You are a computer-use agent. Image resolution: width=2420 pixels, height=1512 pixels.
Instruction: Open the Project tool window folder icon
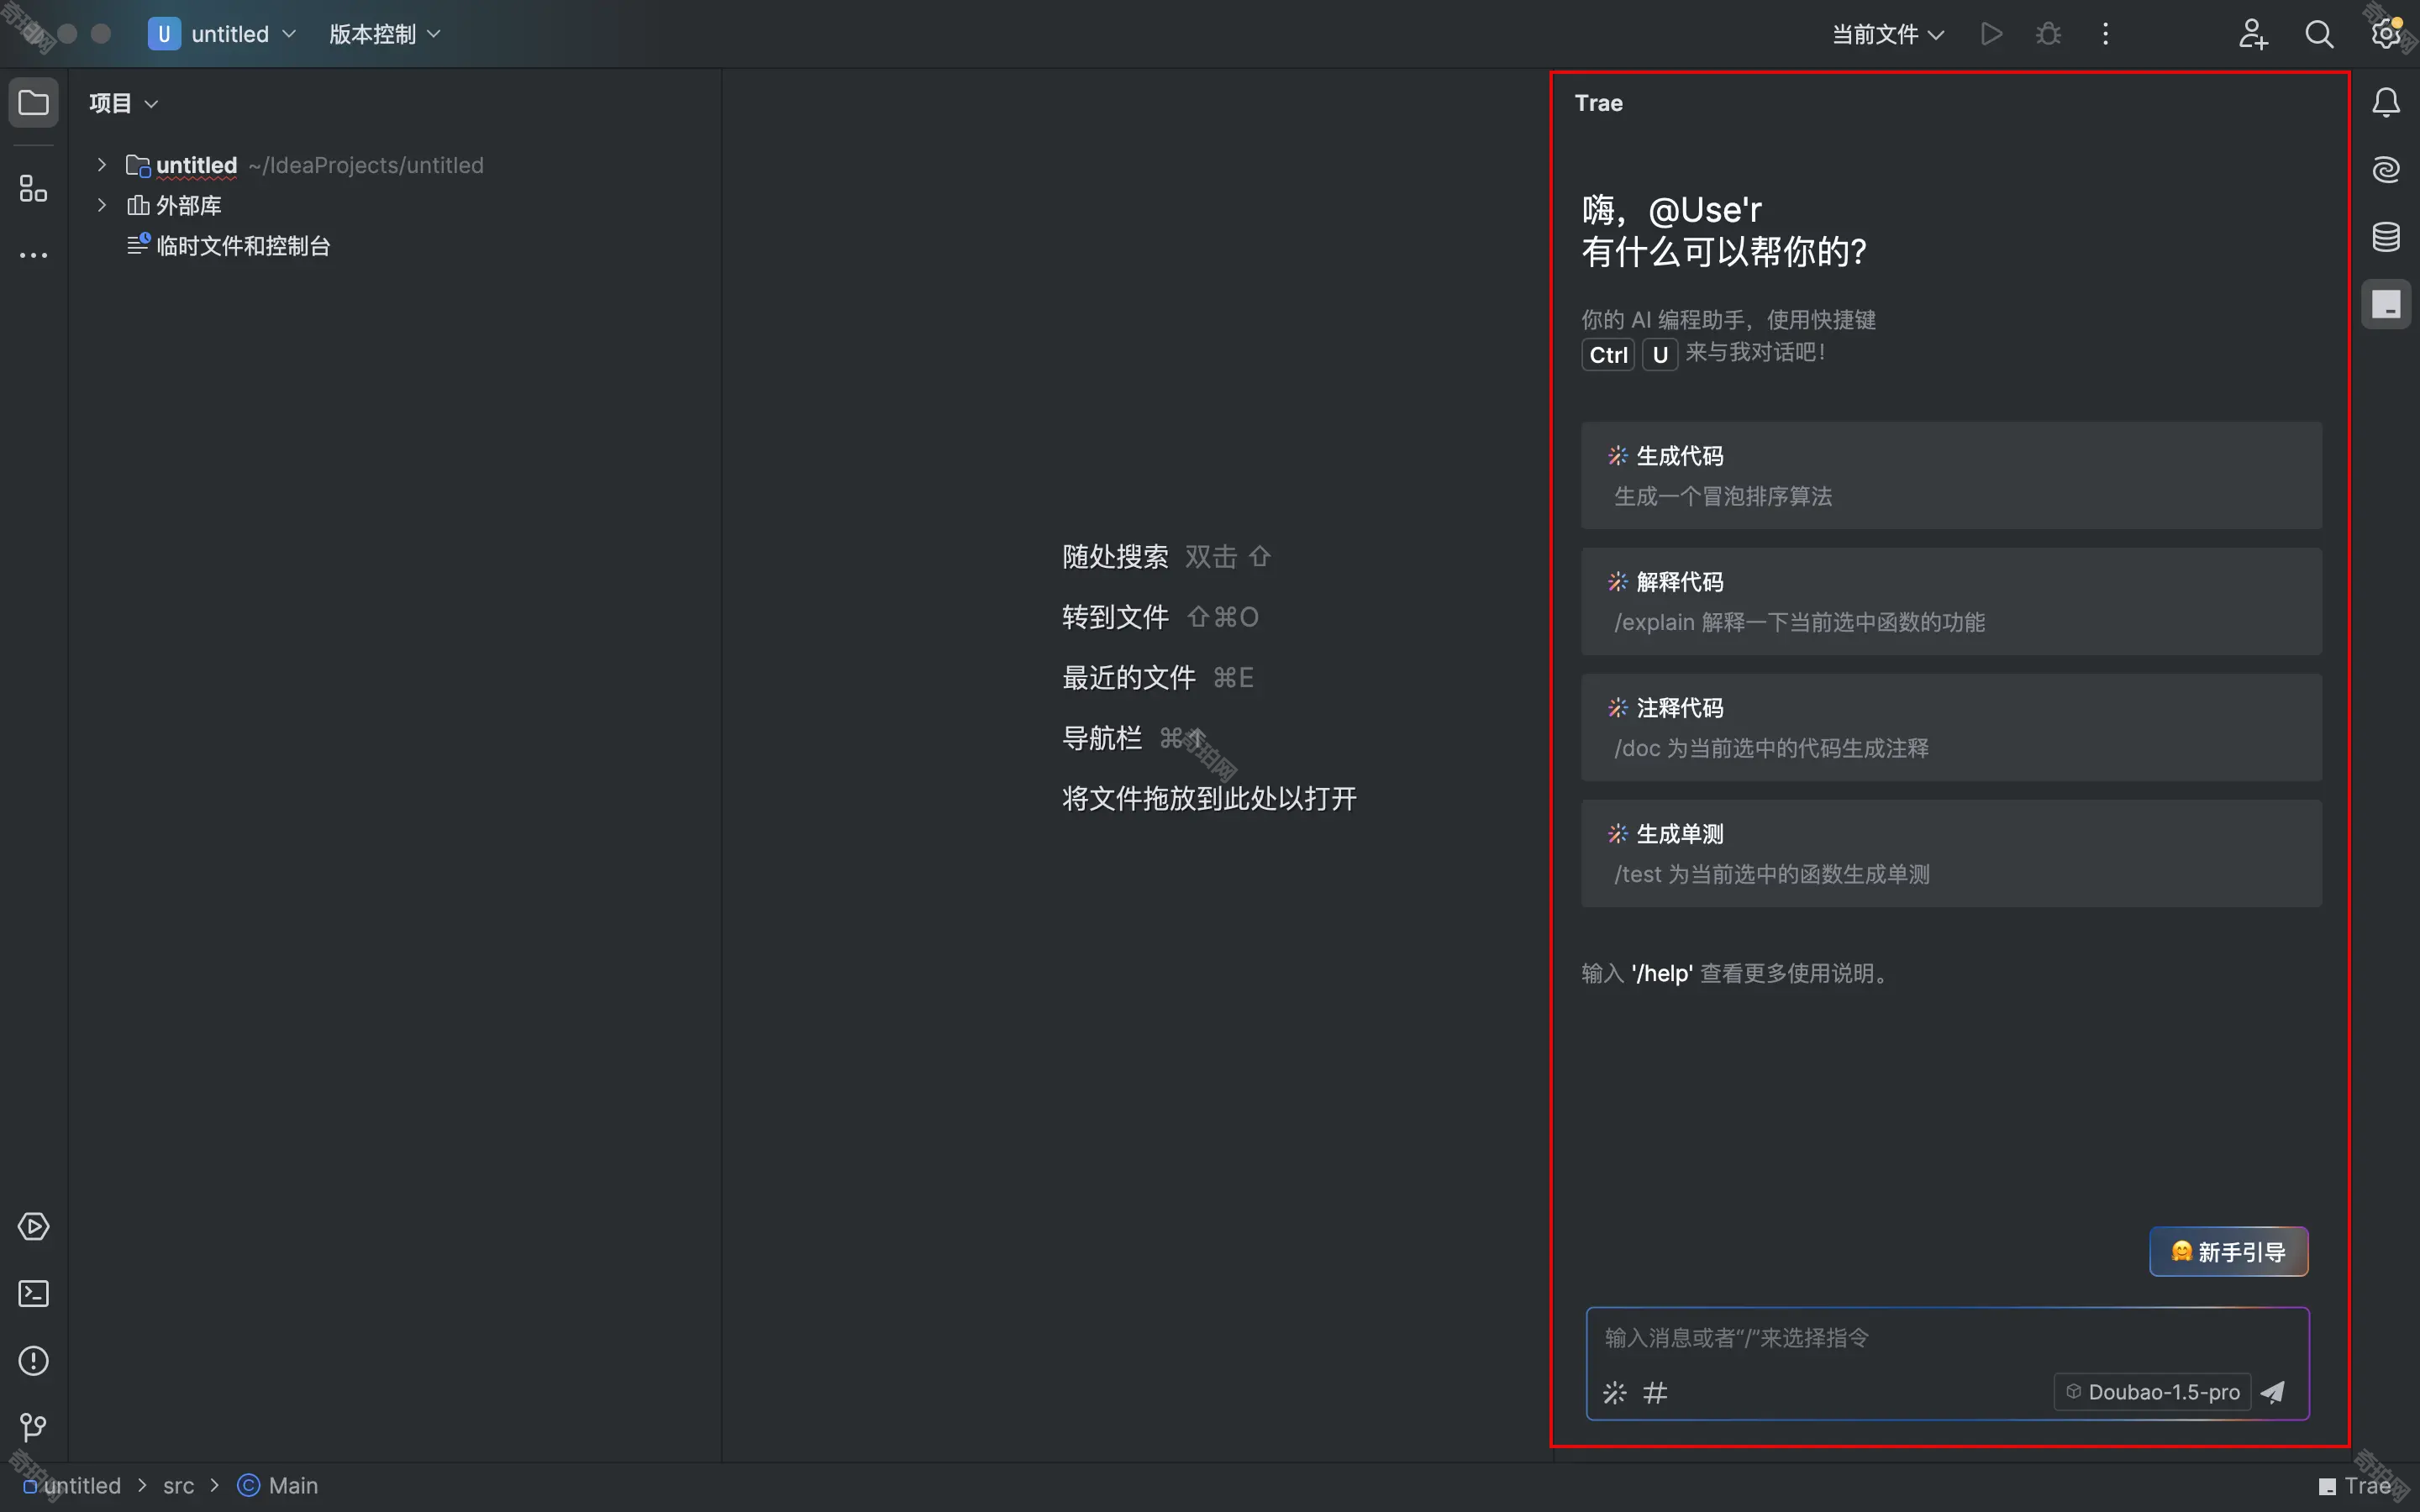coord(33,103)
